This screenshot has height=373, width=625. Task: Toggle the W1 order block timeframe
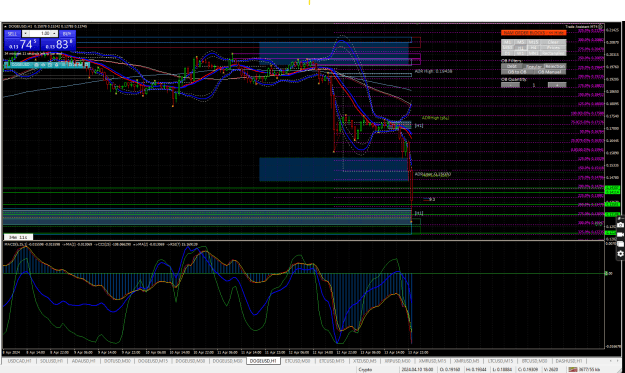pos(521,53)
